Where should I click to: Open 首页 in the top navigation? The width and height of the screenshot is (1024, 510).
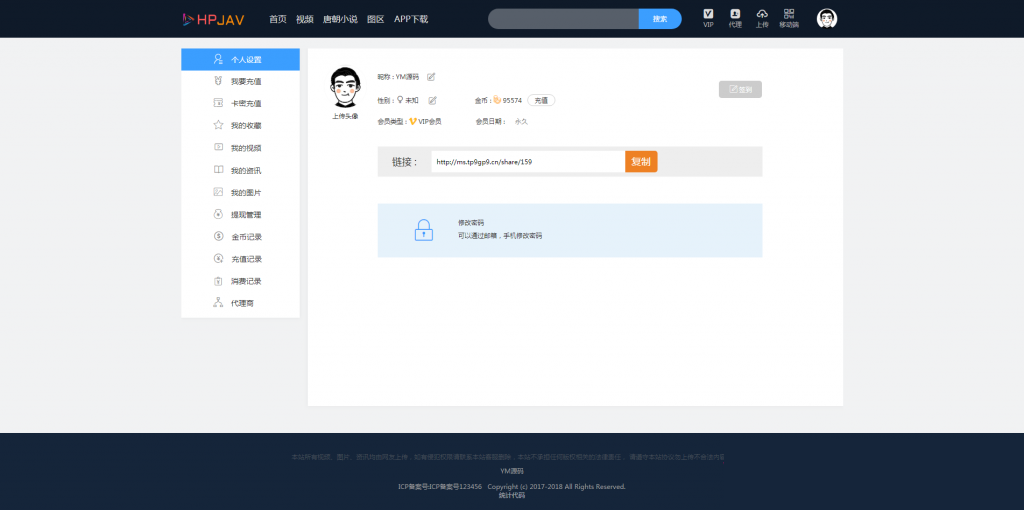coord(278,19)
